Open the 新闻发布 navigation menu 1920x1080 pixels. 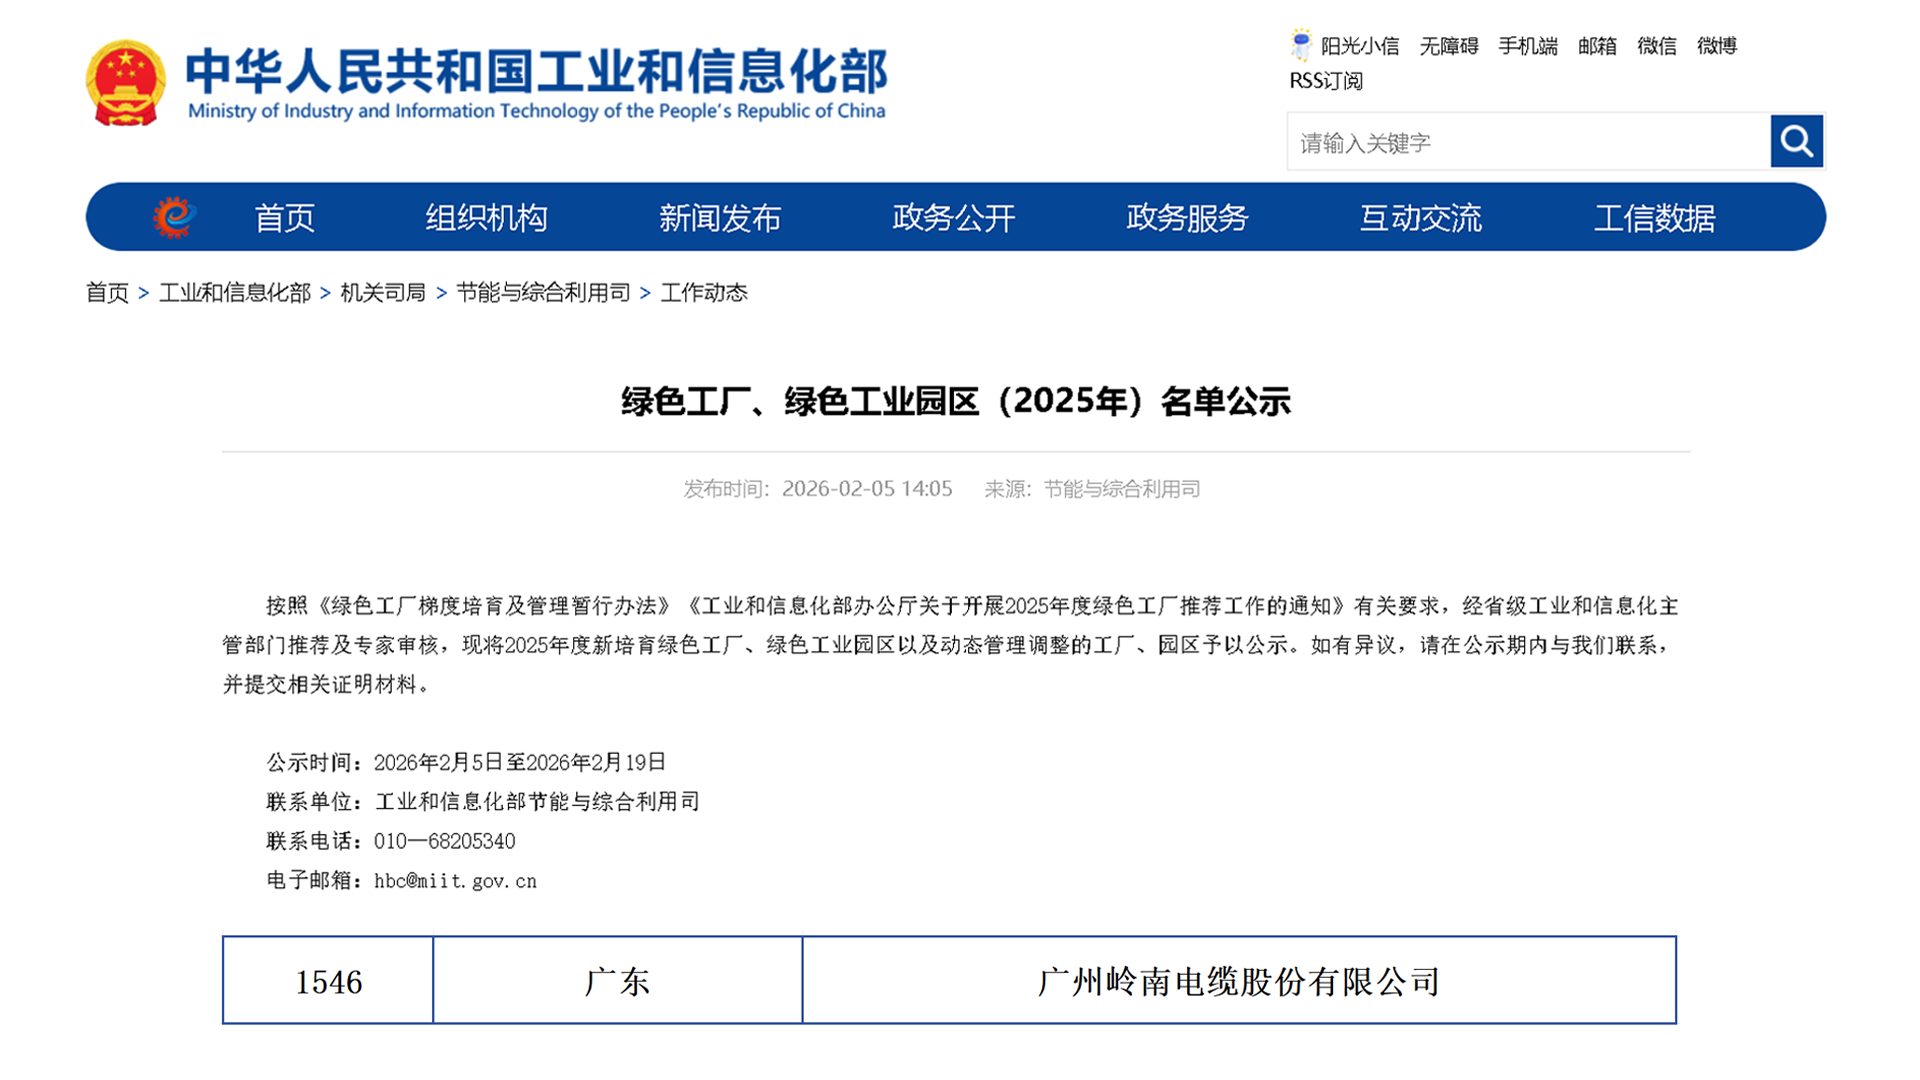(720, 217)
